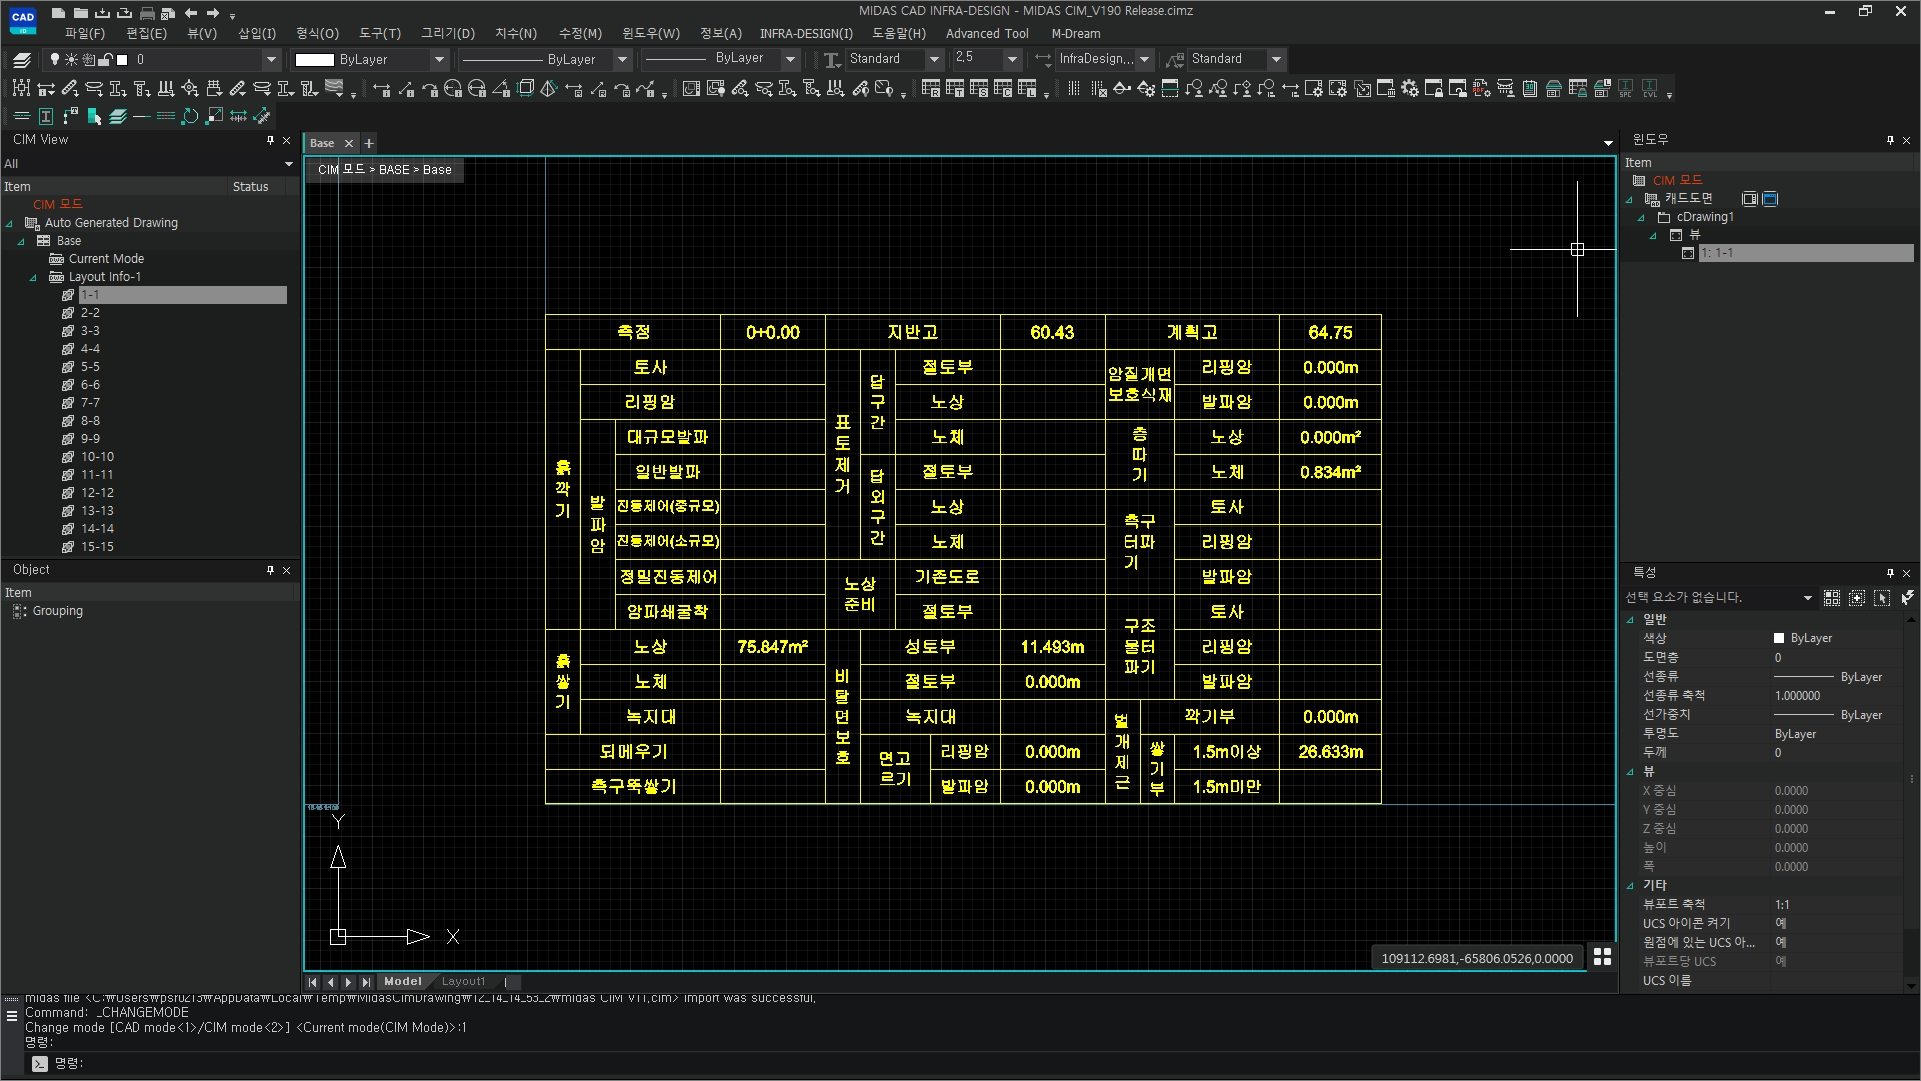Collapse the Auto Generated Drawing node

10,224
